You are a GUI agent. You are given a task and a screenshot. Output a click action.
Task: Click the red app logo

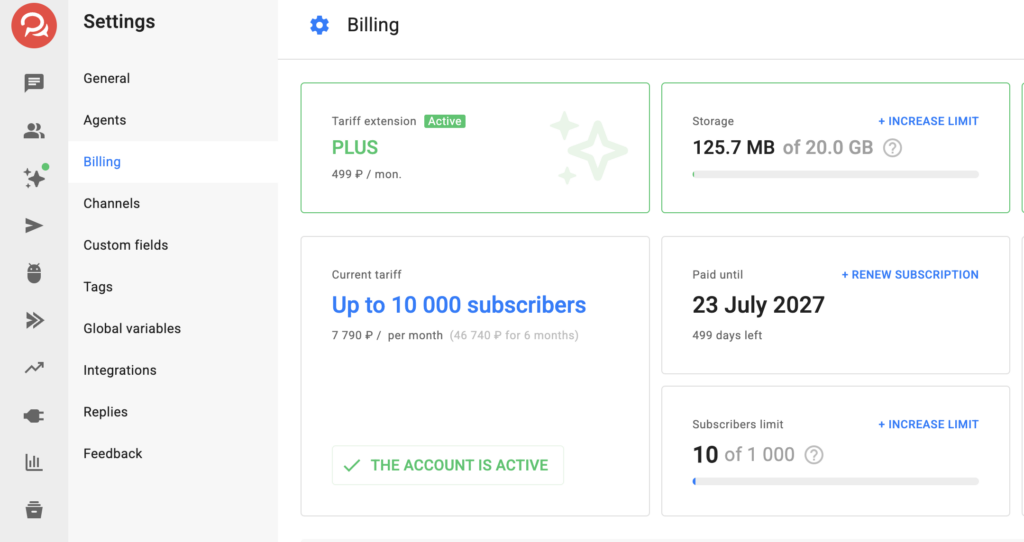pyautogui.click(x=34, y=26)
